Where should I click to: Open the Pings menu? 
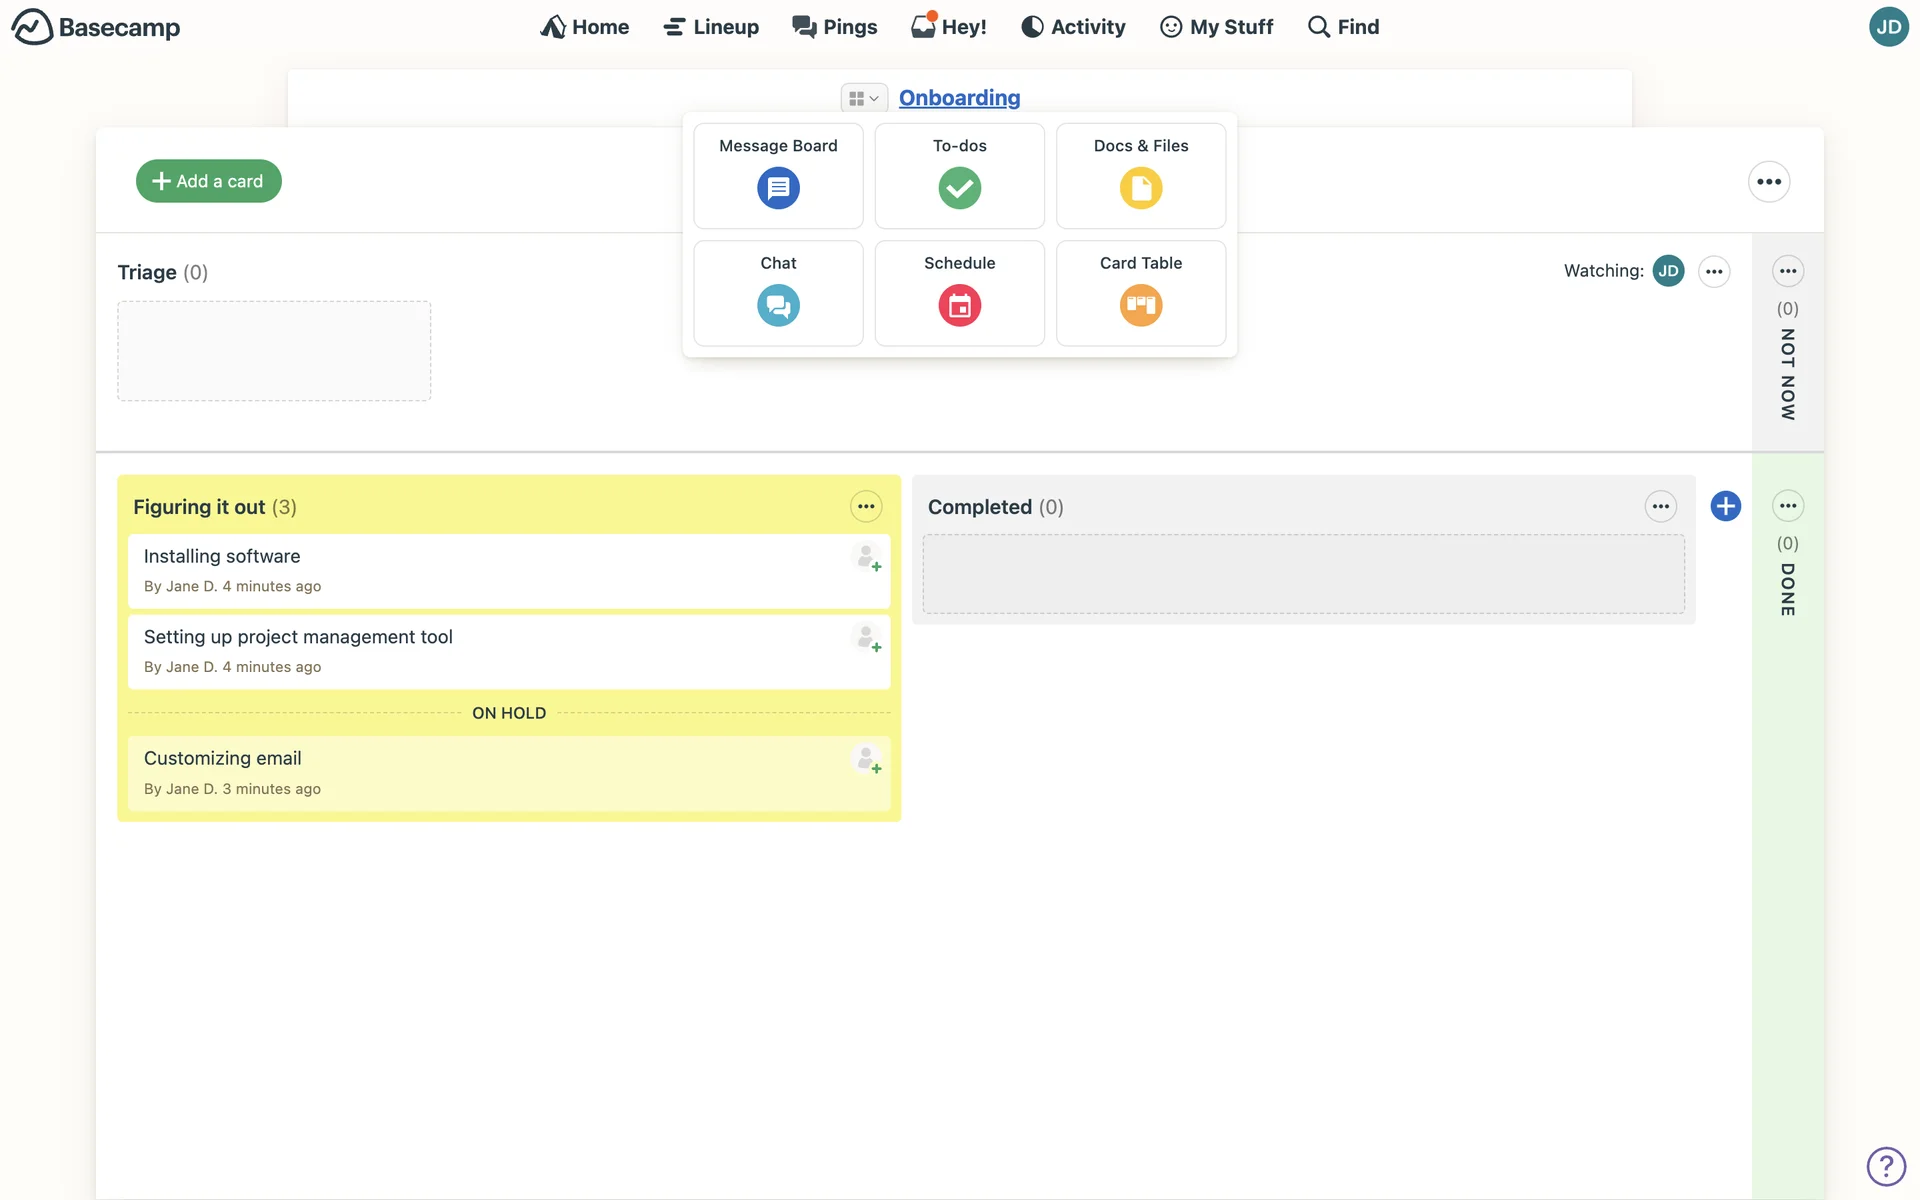[x=835, y=27]
